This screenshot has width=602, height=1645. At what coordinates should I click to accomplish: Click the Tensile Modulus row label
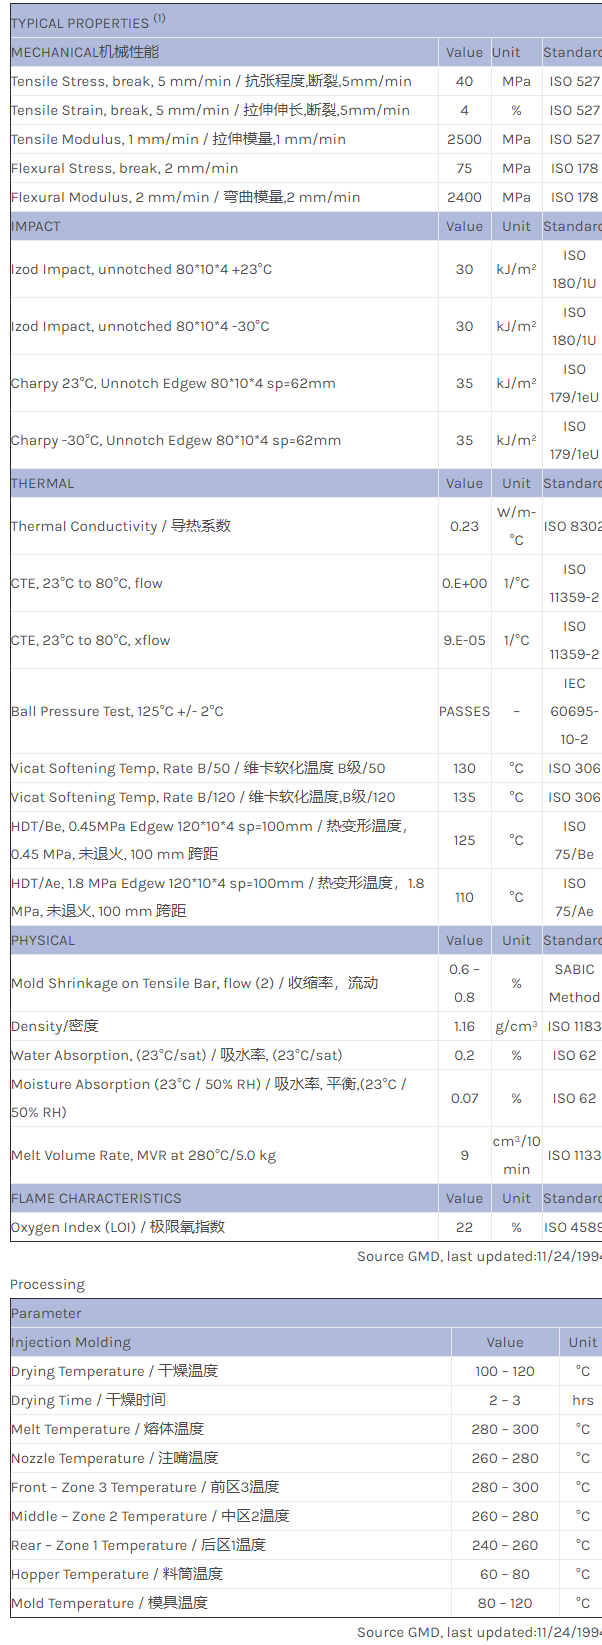pyautogui.click(x=178, y=139)
